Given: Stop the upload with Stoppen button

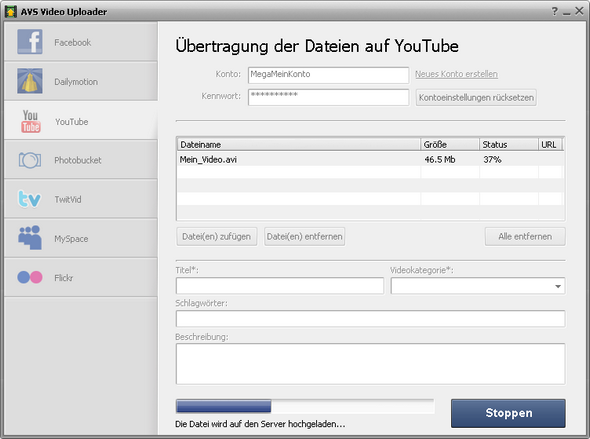Looking at the screenshot, I should coord(508,413).
